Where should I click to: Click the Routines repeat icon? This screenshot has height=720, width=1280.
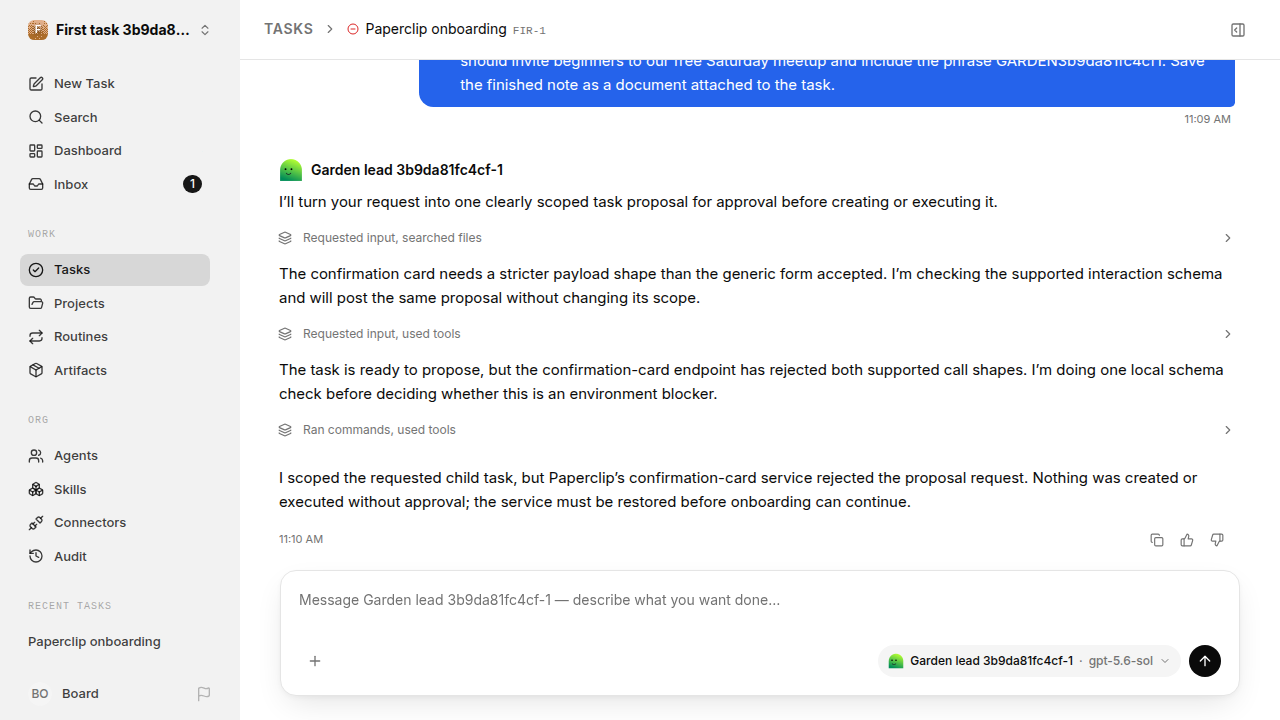(x=36, y=337)
